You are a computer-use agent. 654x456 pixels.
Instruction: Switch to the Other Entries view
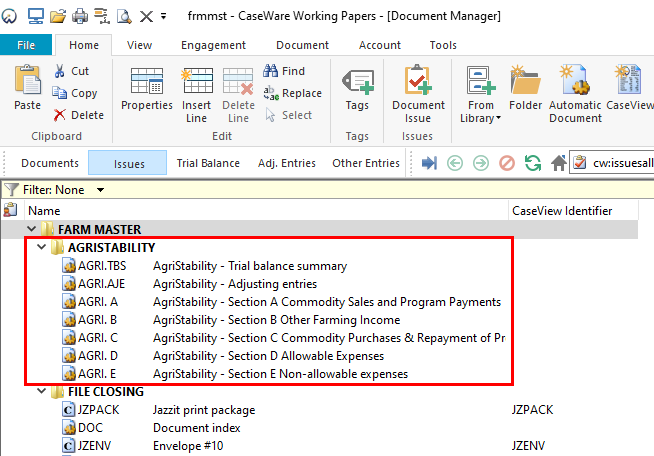pyautogui.click(x=366, y=163)
